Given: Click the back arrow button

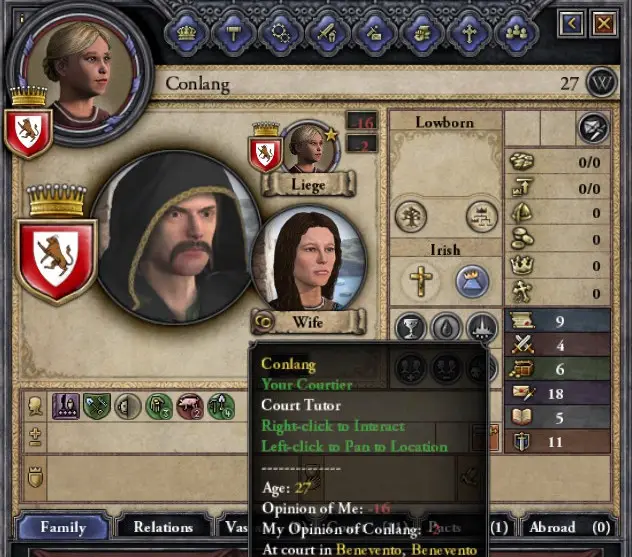Looking at the screenshot, I should (572, 23).
